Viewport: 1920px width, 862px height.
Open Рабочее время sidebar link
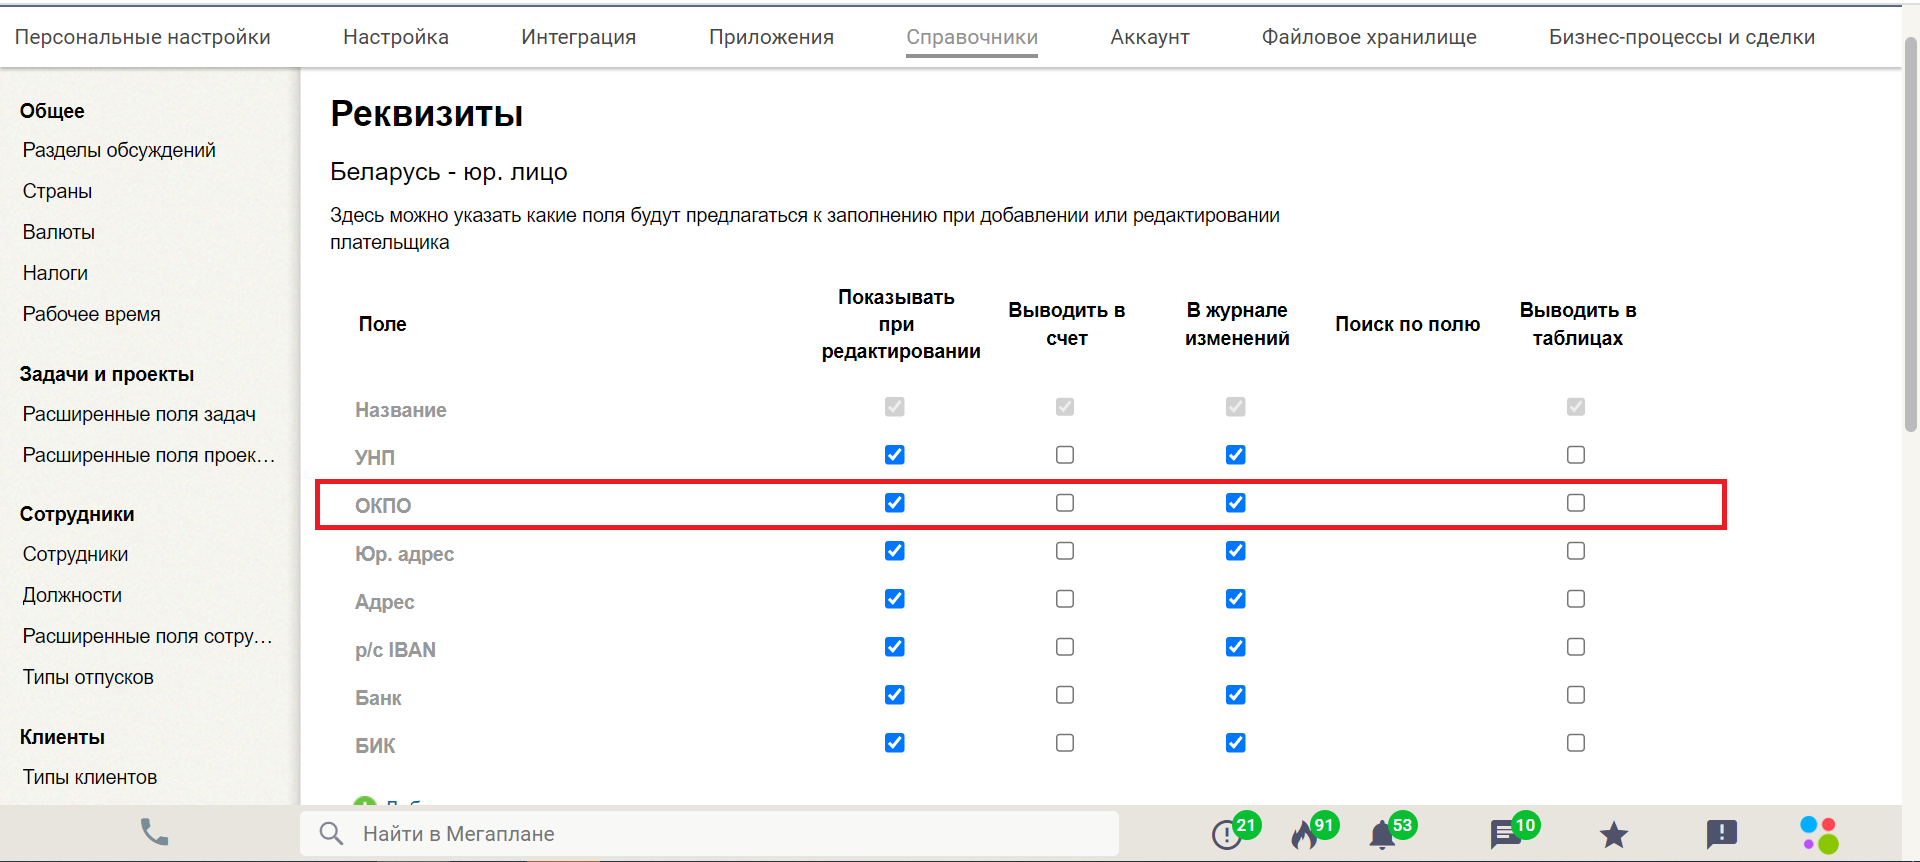pos(91,314)
